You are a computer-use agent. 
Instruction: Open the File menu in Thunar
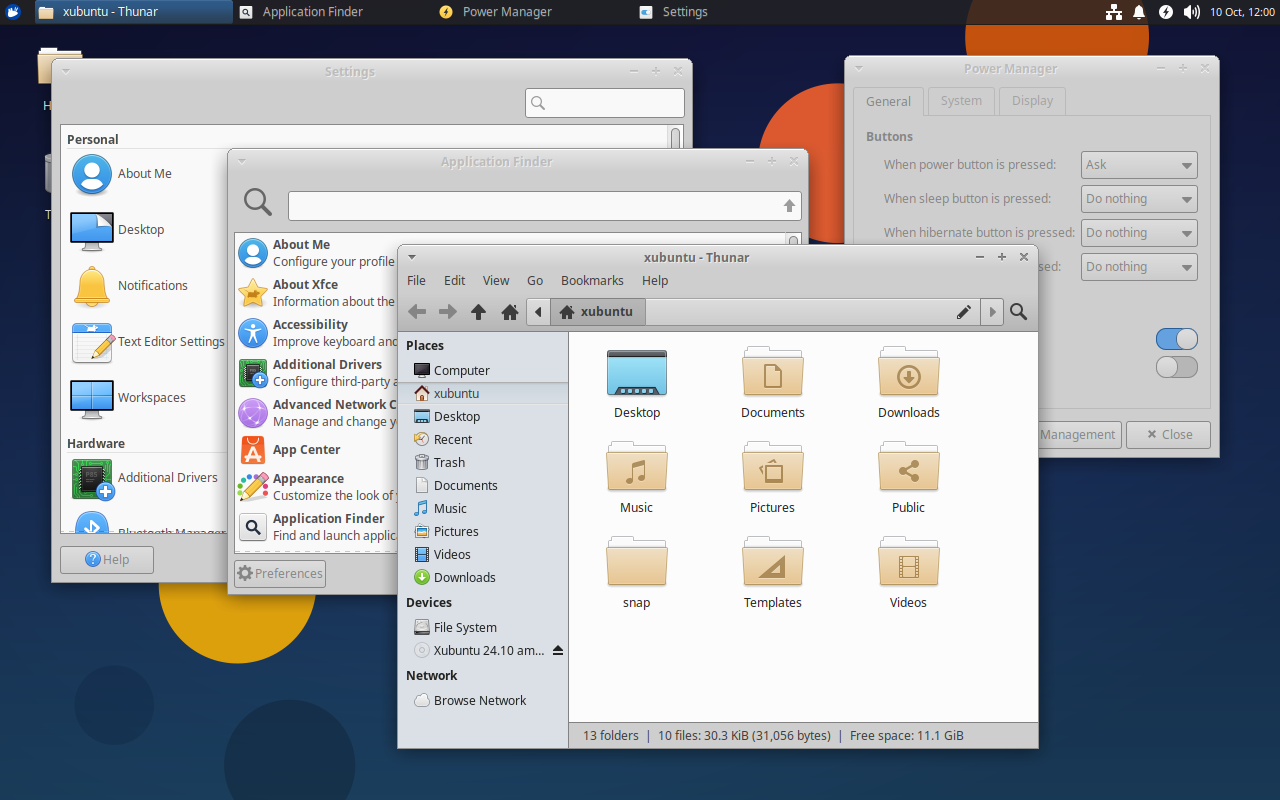pyautogui.click(x=417, y=281)
